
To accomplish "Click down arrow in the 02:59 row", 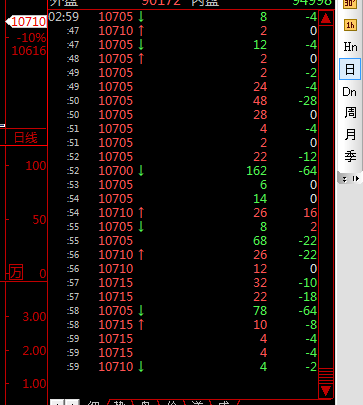I will (x=141, y=17).
